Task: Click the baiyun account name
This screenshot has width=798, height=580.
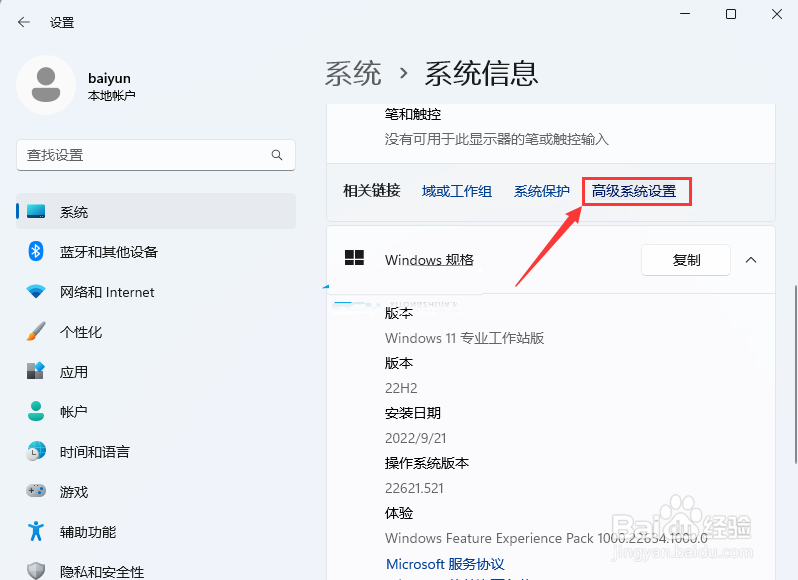Action: (x=109, y=78)
